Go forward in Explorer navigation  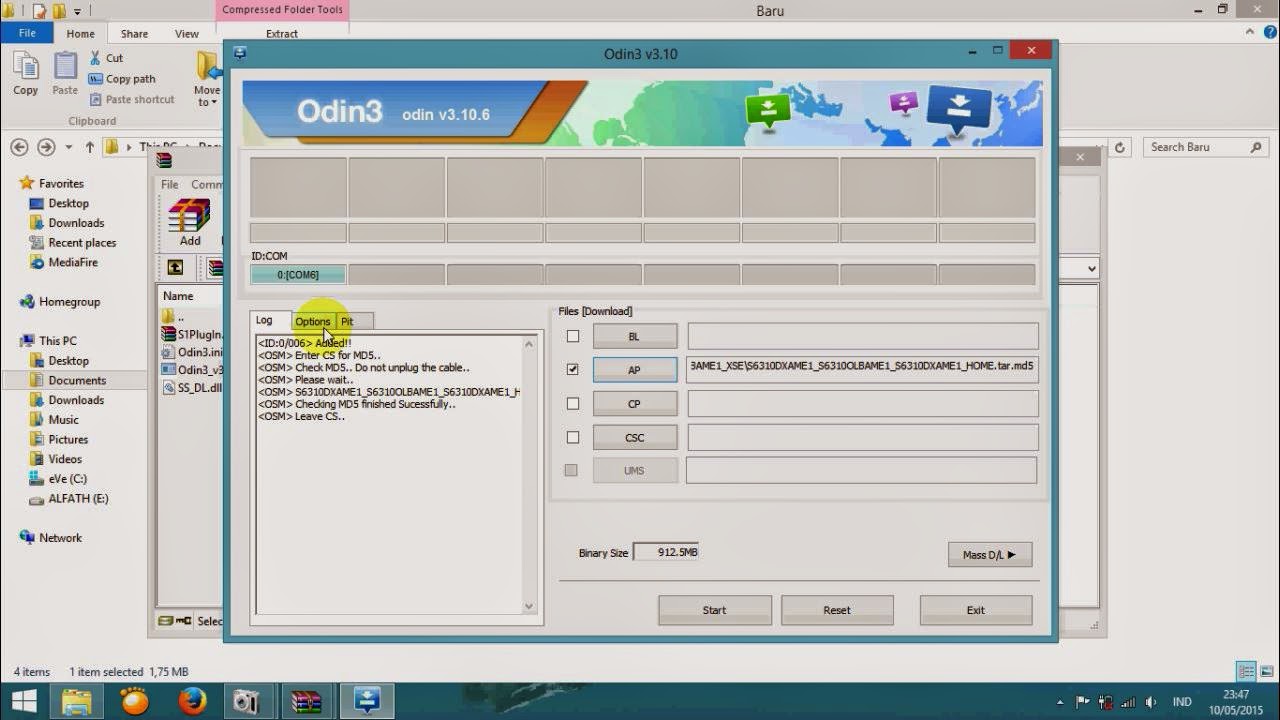(x=46, y=147)
